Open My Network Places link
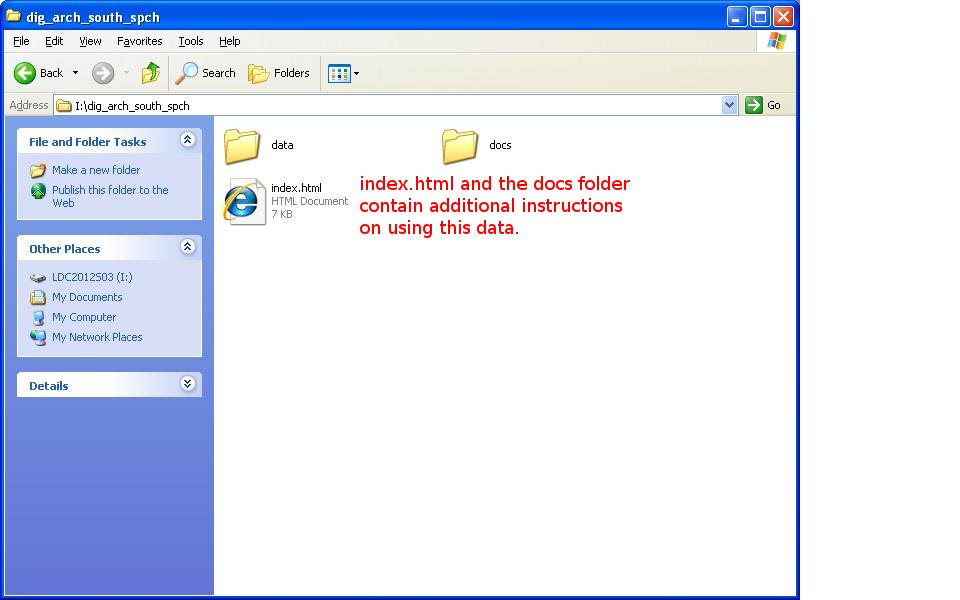Viewport: 960px width, 600px height. click(x=97, y=337)
